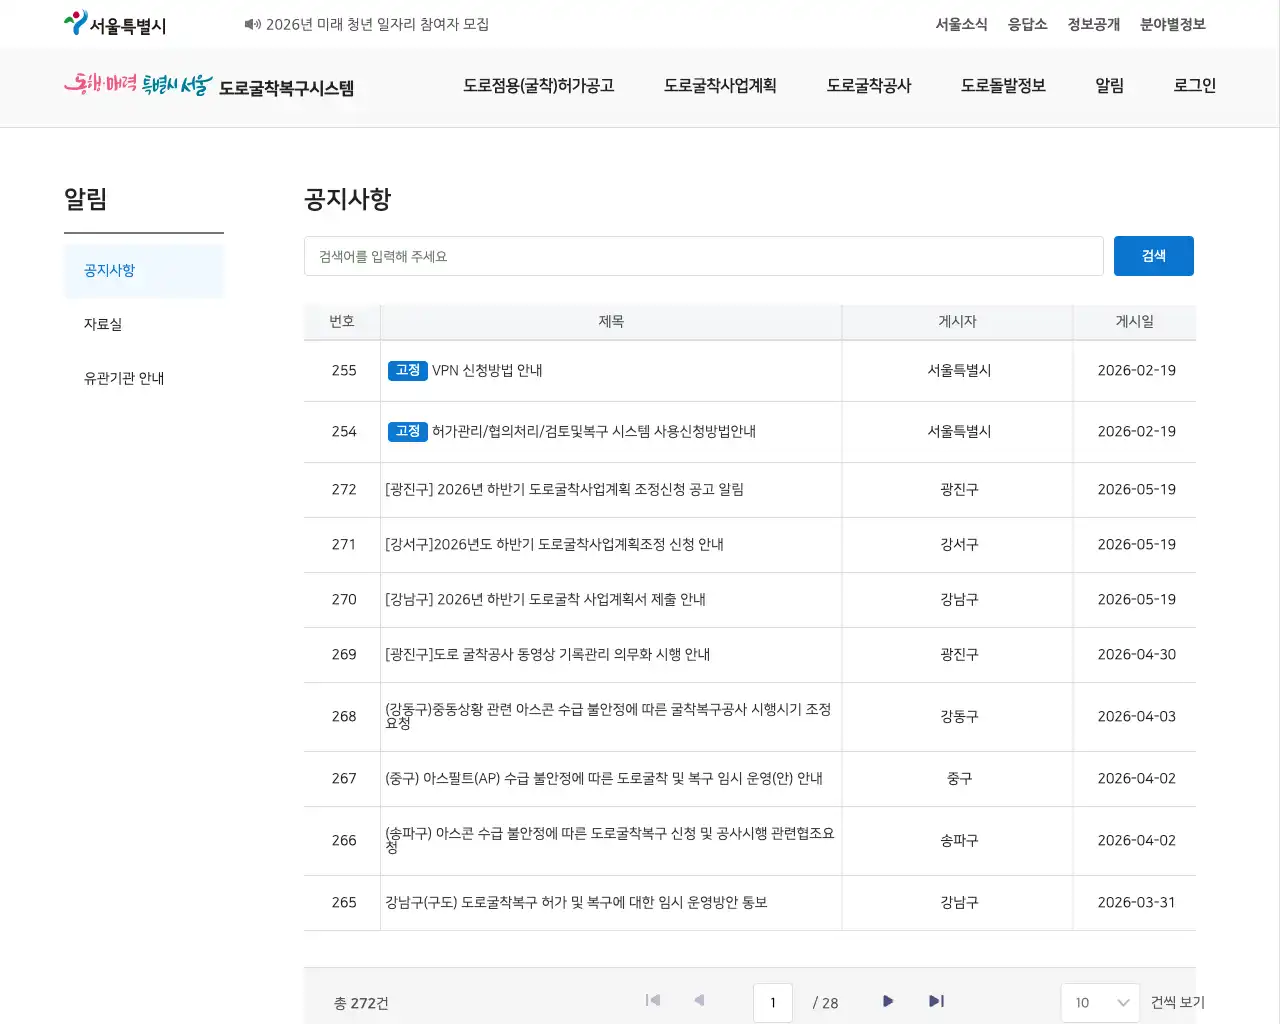This screenshot has width=1280, height=1024.
Task: Select 유관기관 안내 in the sidebar
Action: tap(144, 378)
